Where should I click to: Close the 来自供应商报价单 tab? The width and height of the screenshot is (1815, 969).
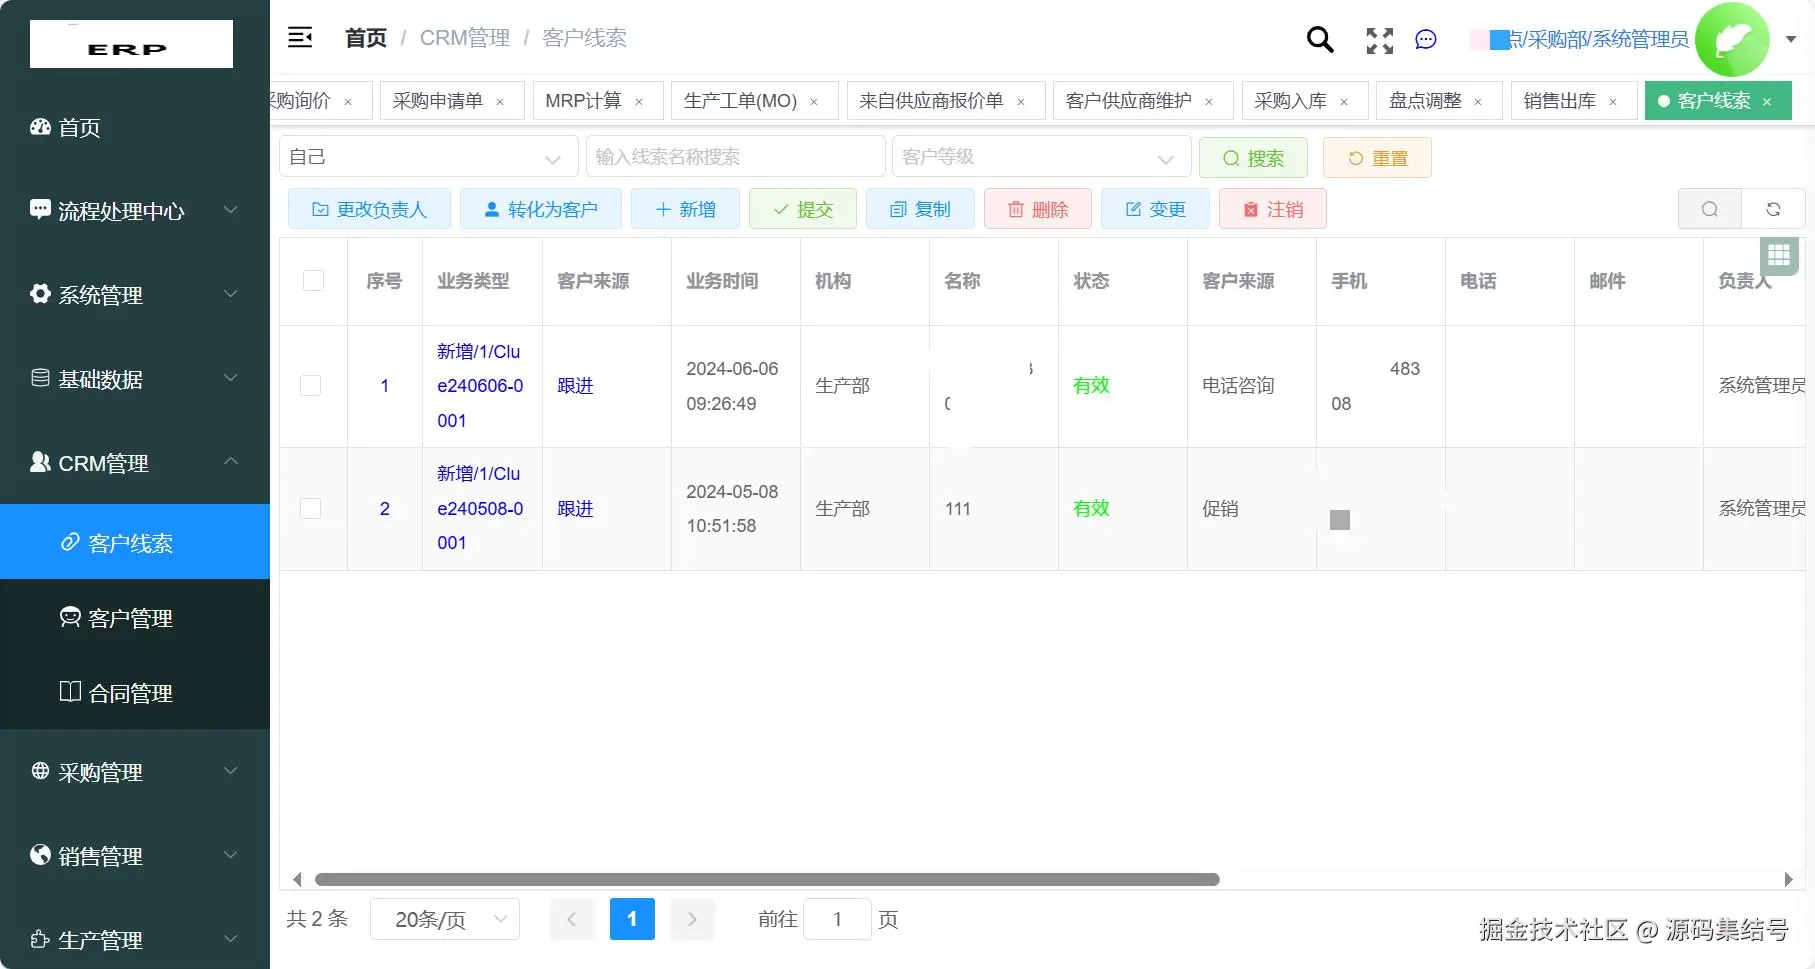pos(1021,102)
